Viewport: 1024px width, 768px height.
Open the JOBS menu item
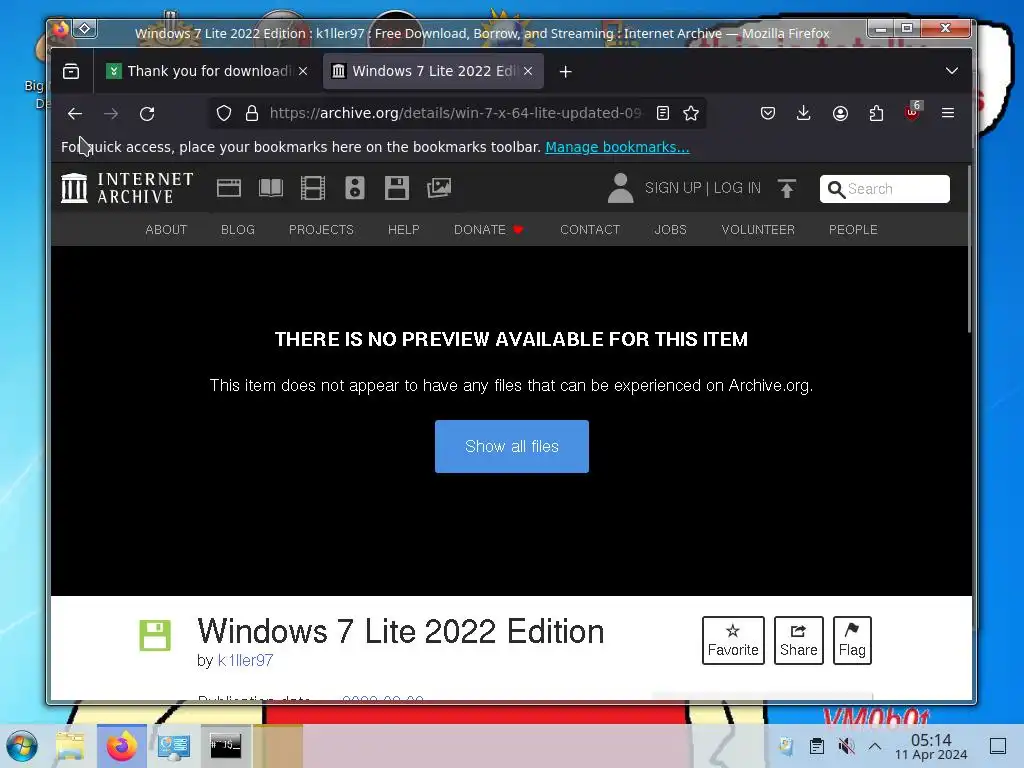coord(671,230)
